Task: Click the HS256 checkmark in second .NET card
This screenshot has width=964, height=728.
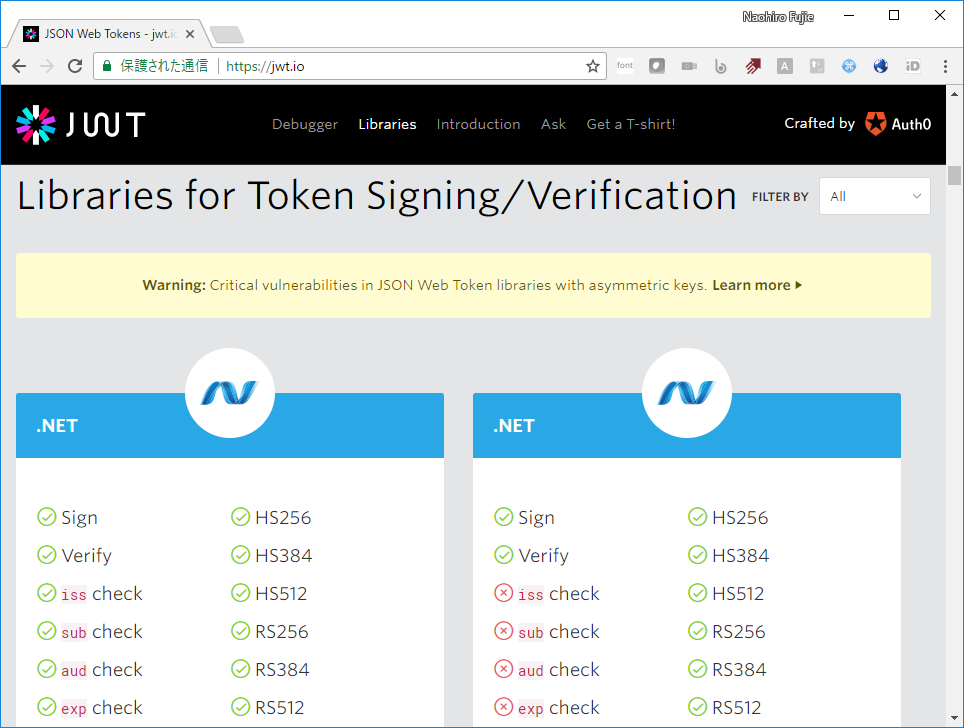Action: [697, 517]
